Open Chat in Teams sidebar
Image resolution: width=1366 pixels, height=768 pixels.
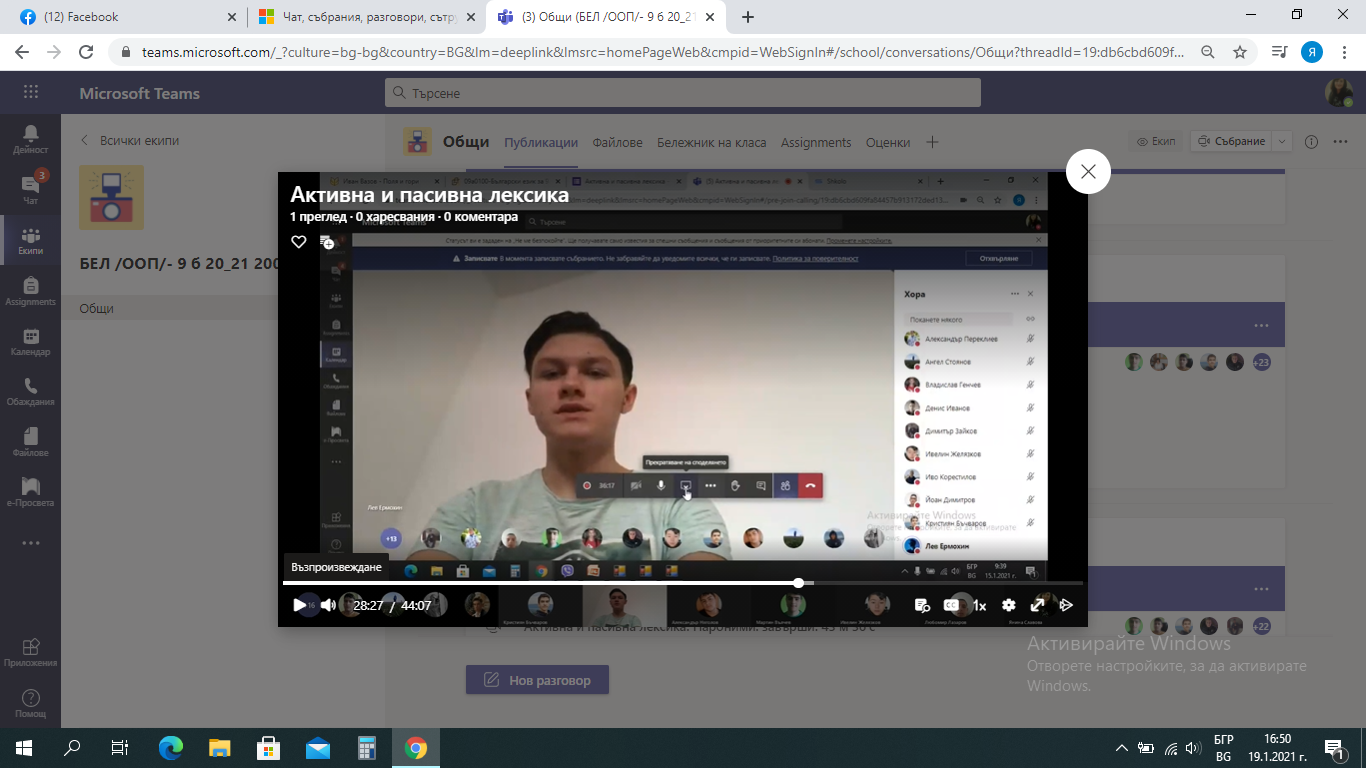point(30,189)
